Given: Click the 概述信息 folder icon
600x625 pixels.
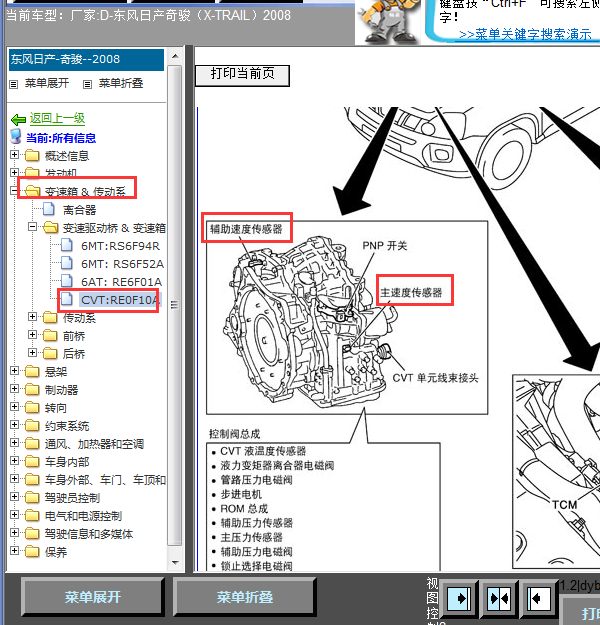Looking at the screenshot, I should point(32,155).
